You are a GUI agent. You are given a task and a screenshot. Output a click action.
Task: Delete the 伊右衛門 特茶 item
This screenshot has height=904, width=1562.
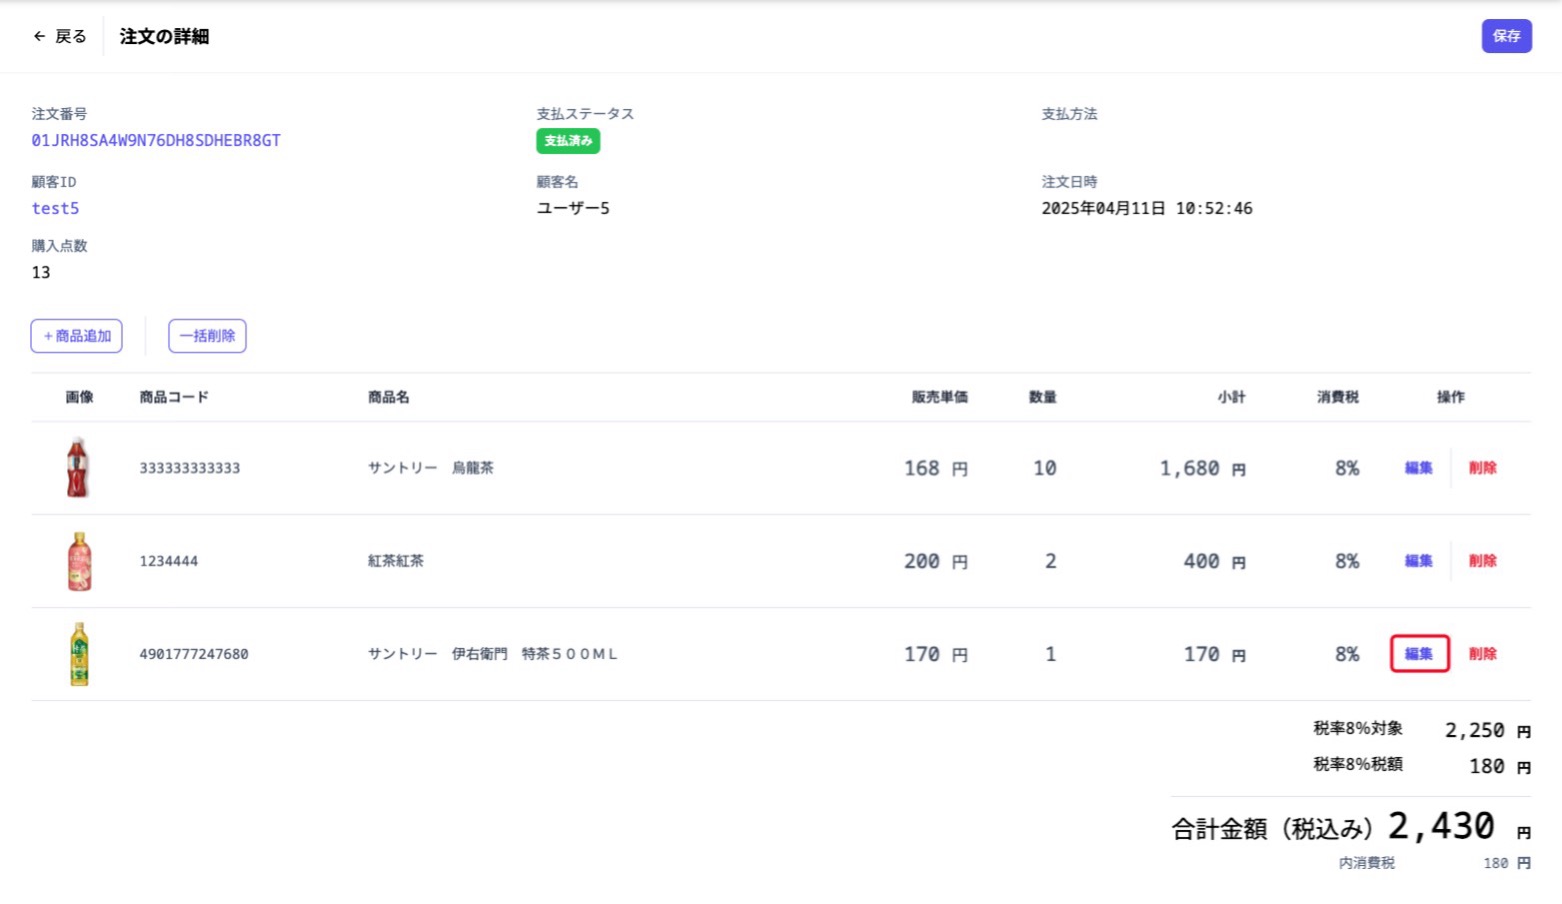pyautogui.click(x=1483, y=653)
